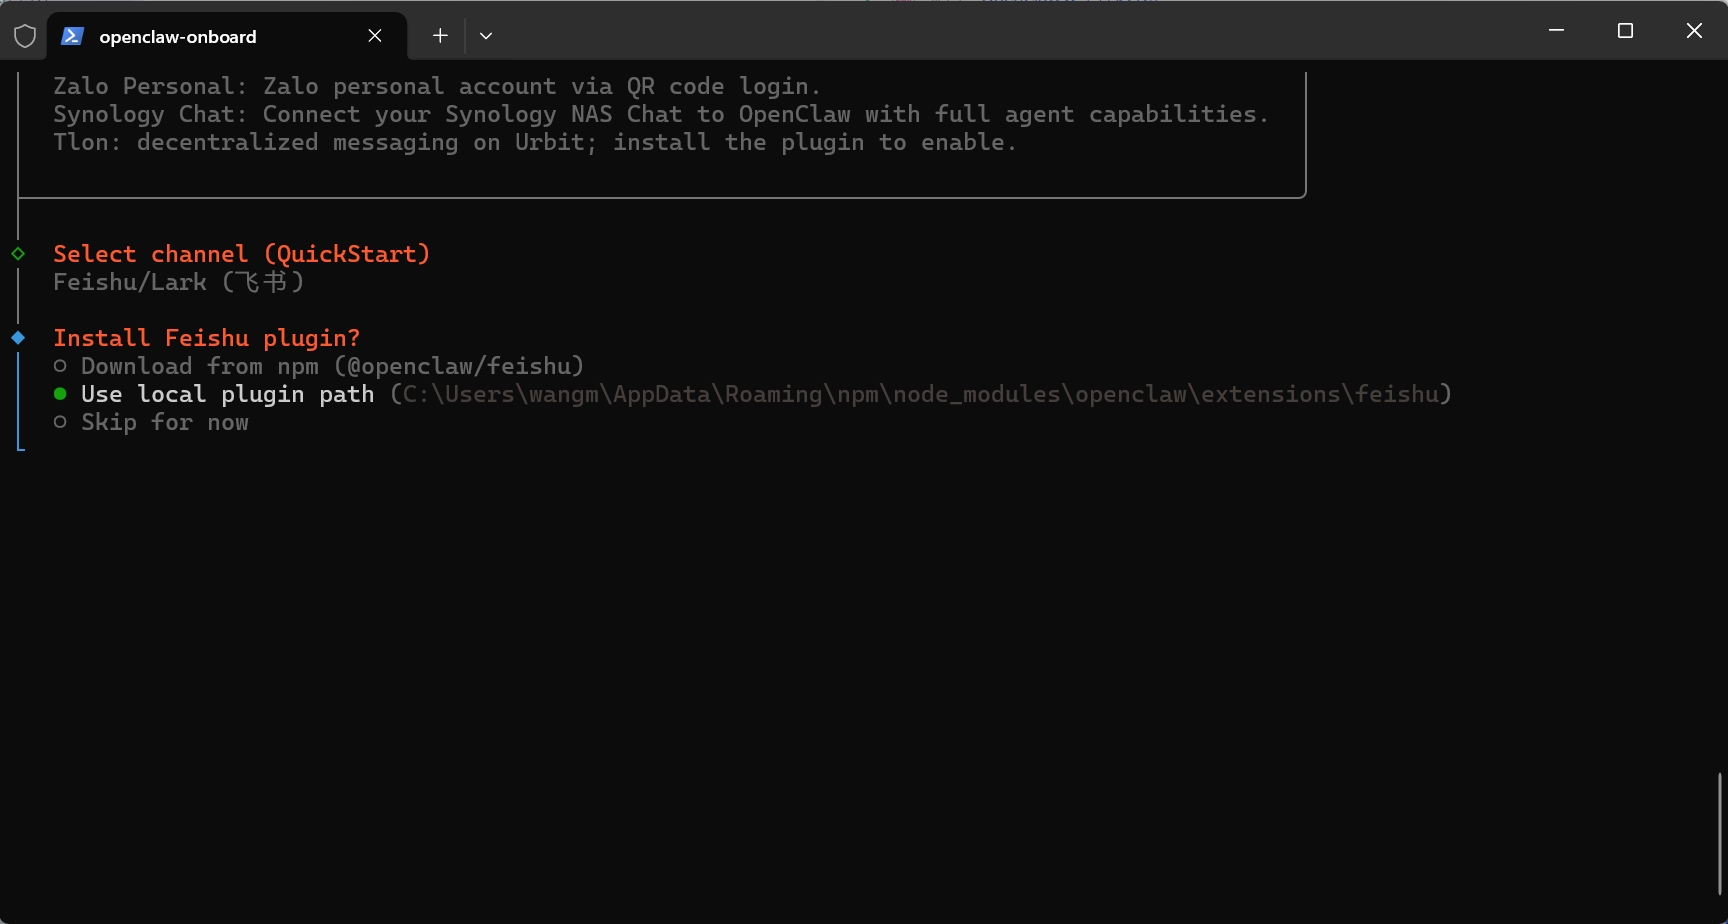Click the Synology Chat description line
The image size is (1728, 924).
tap(660, 114)
